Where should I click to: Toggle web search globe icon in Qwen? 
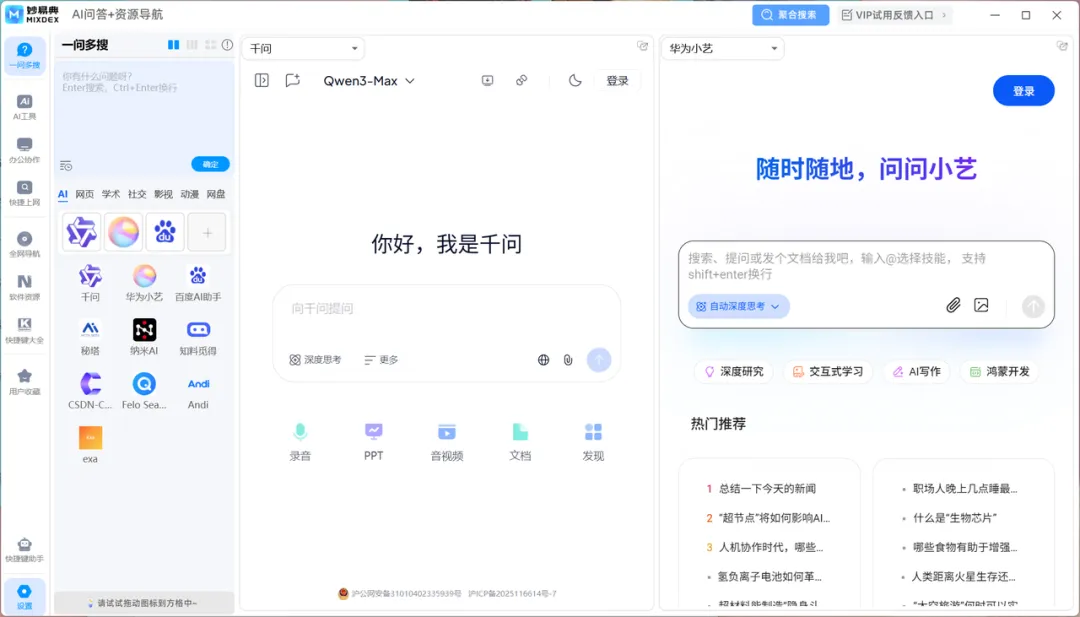click(x=543, y=359)
